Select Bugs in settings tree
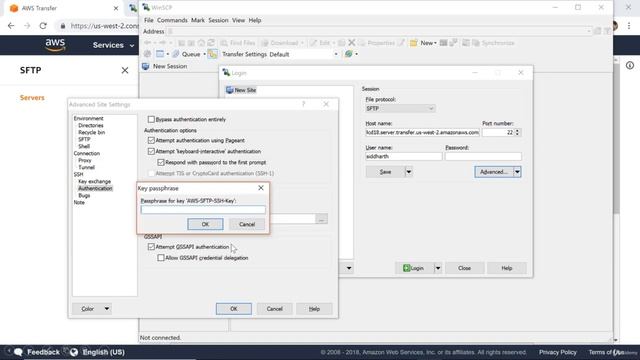Screen dimensions: 640x360 pyautogui.click(x=84, y=195)
